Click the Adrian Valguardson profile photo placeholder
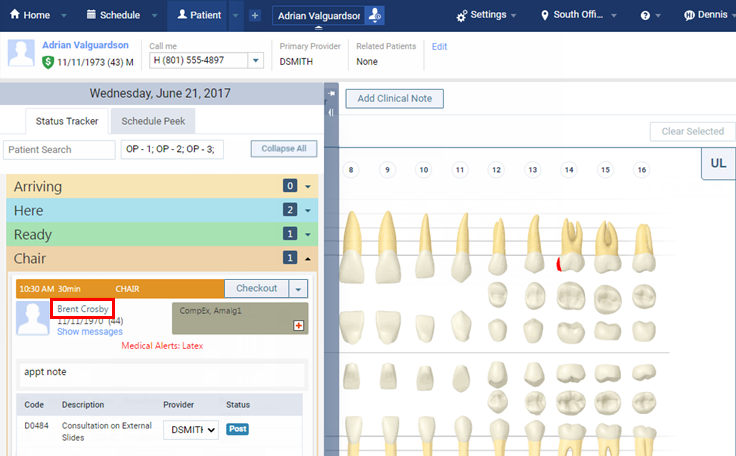The image size is (736, 456). [x=21, y=53]
